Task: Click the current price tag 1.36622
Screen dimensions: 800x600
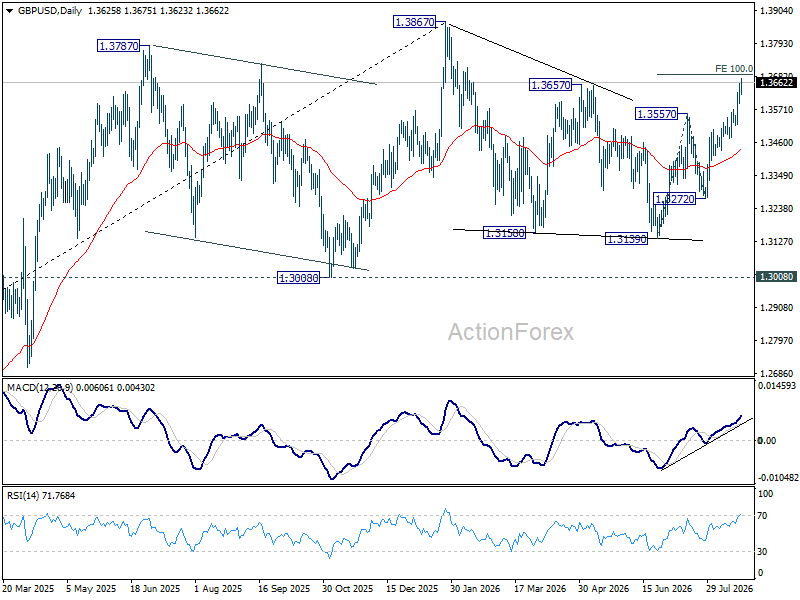Action: click(777, 83)
